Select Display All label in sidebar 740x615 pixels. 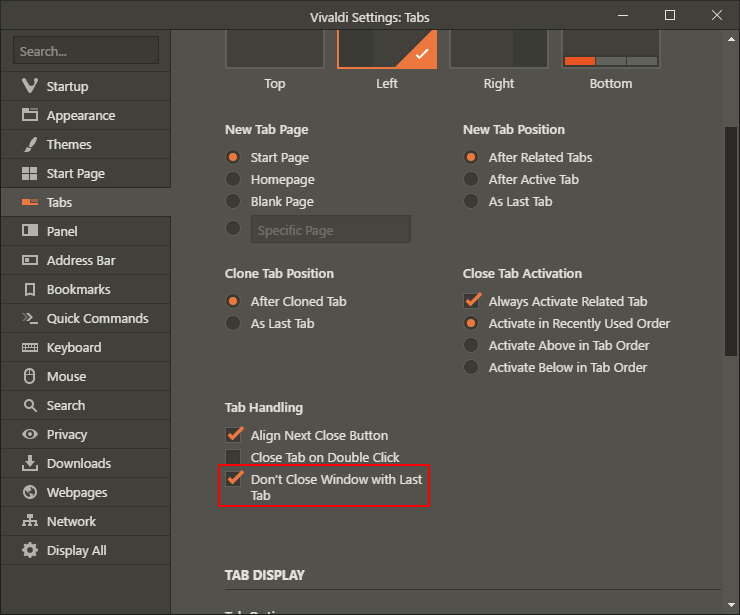[x=76, y=551]
